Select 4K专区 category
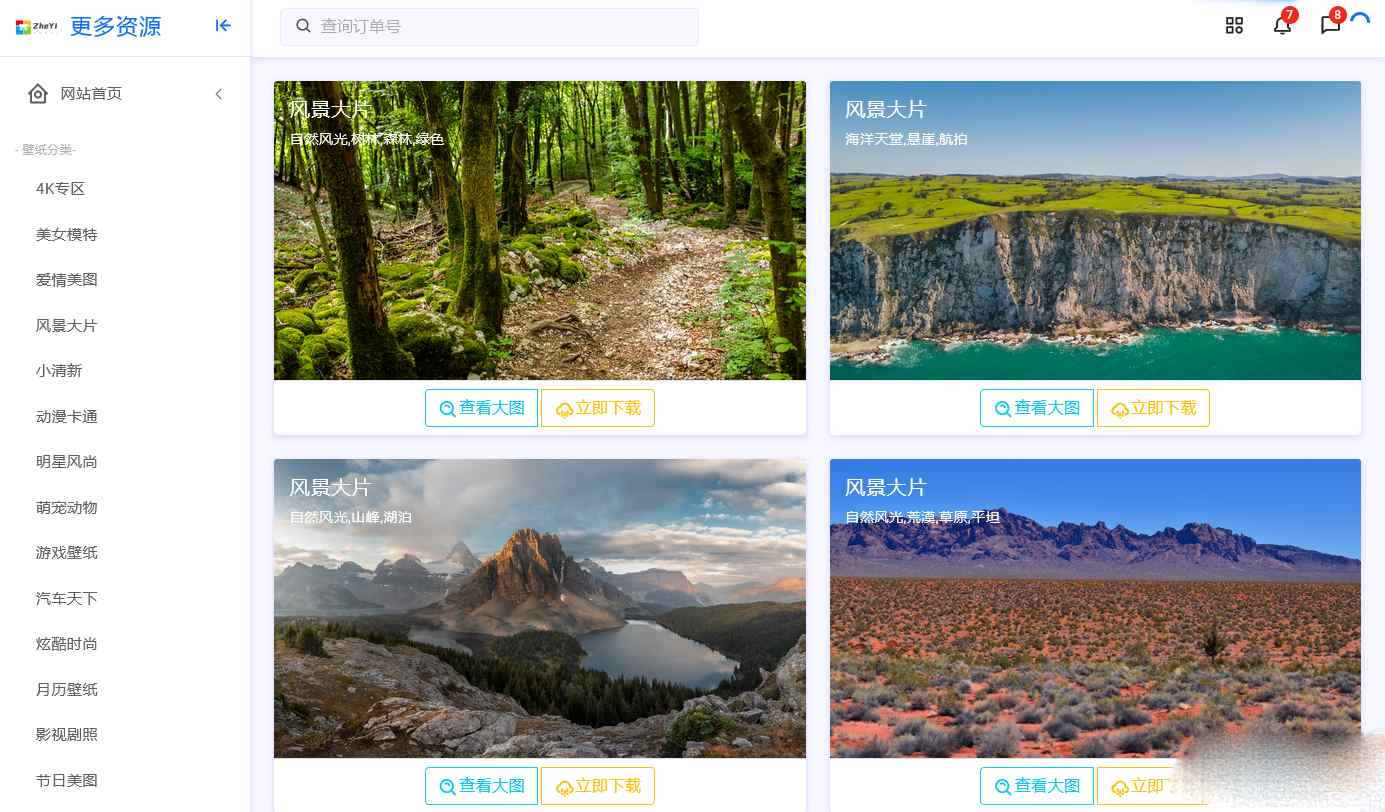Viewport: 1385px width, 812px height. click(61, 189)
